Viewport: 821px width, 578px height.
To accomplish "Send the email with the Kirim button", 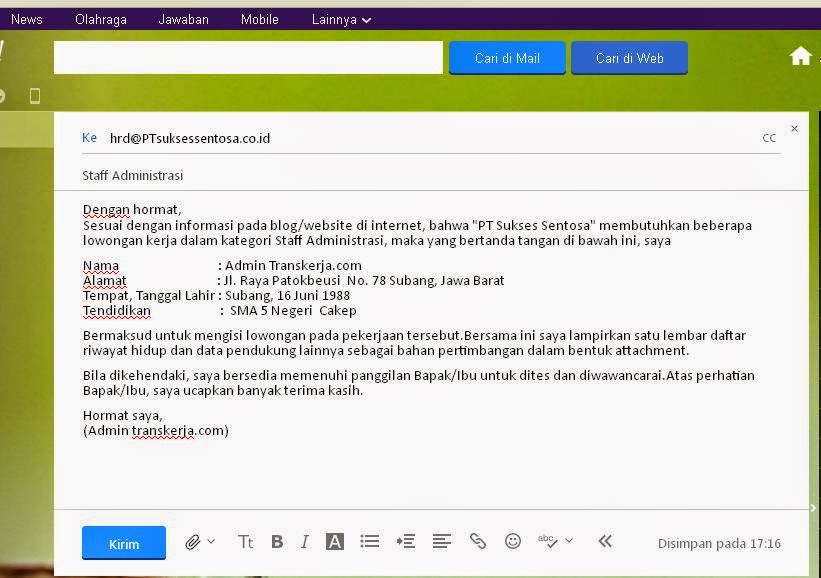I will pos(123,542).
